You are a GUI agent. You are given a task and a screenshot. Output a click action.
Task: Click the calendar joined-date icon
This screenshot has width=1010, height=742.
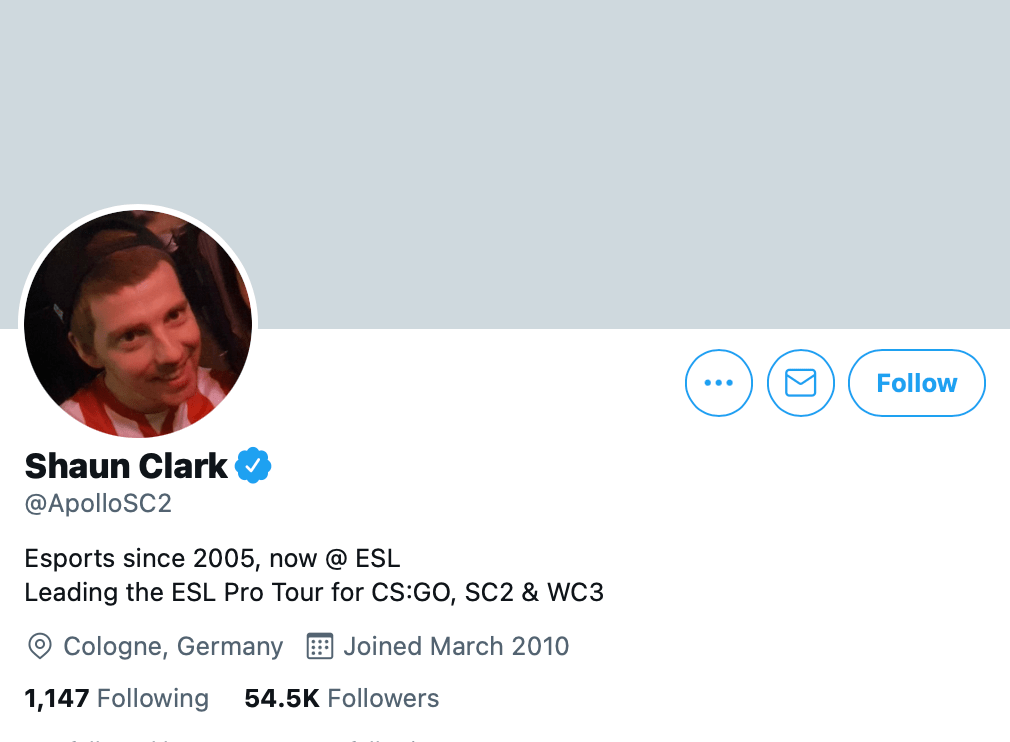[319, 646]
